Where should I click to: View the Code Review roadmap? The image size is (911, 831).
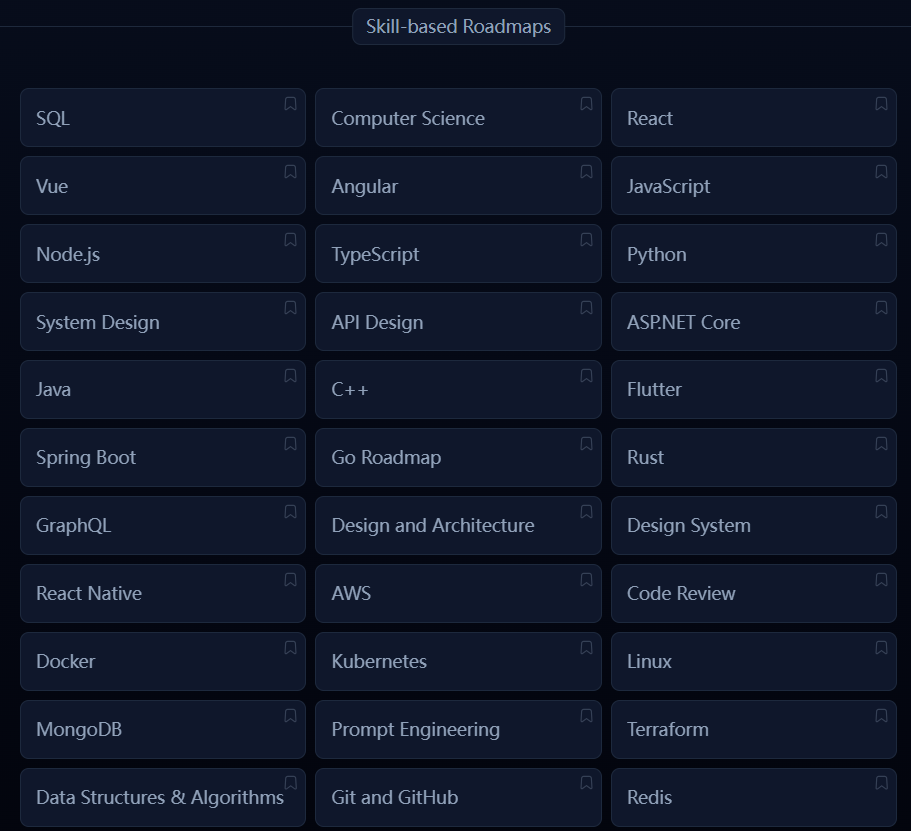tap(754, 593)
